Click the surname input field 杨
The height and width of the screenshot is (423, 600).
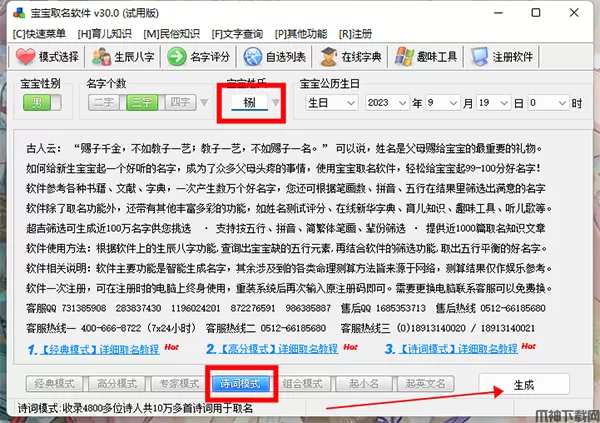click(249, 103)
